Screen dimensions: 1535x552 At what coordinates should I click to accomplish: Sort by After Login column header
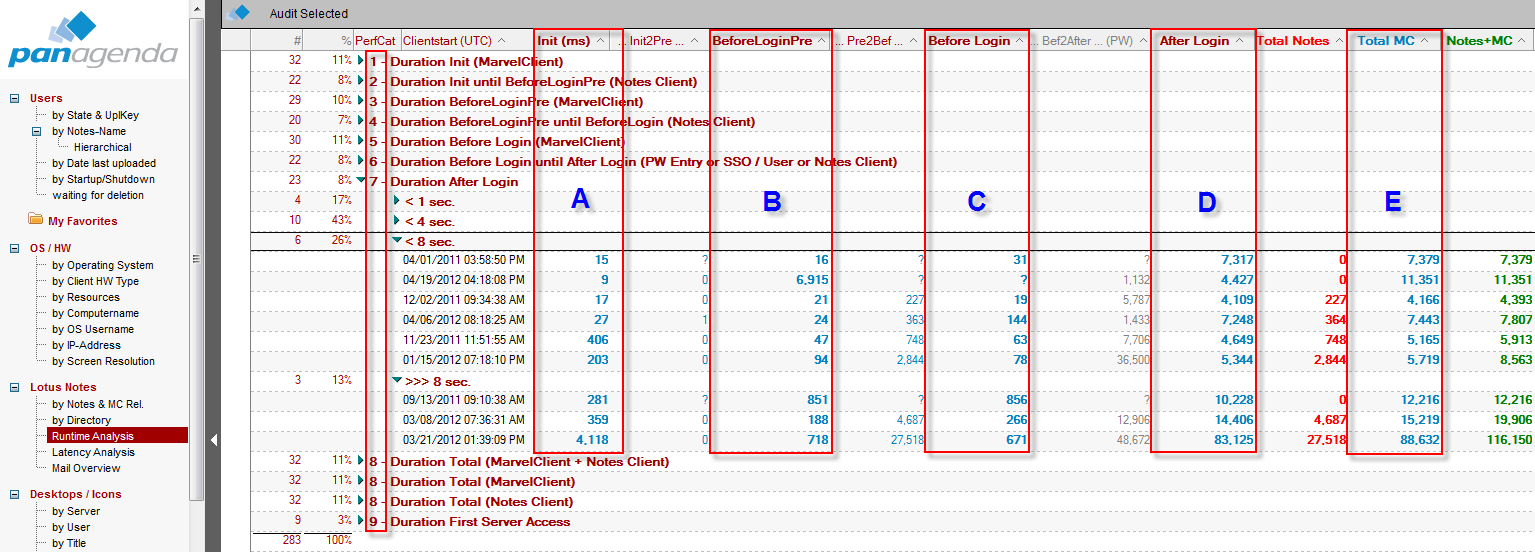point(1201,41)
